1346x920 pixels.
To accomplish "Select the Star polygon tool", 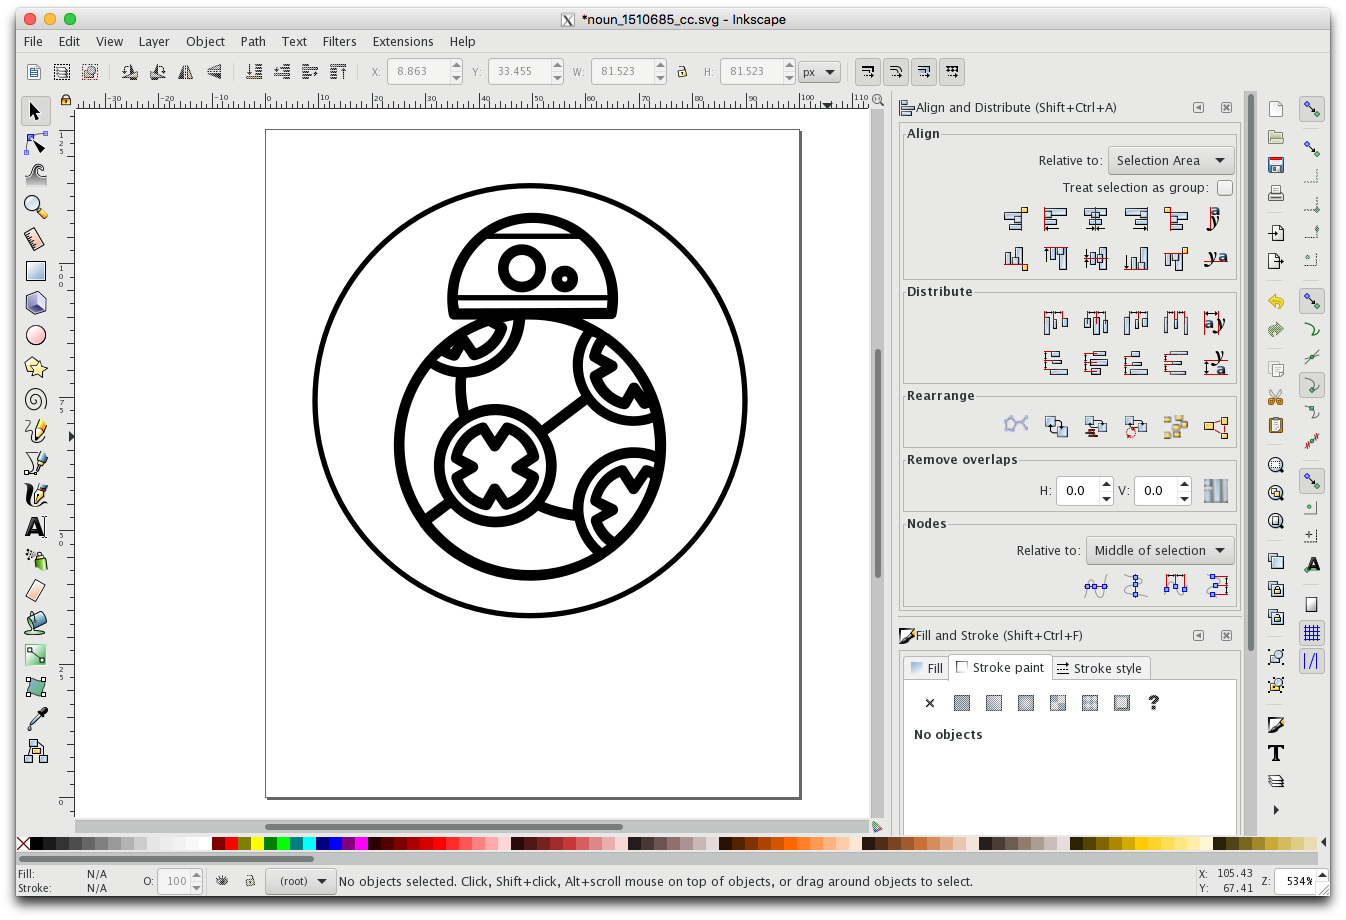I will point(35,367).
